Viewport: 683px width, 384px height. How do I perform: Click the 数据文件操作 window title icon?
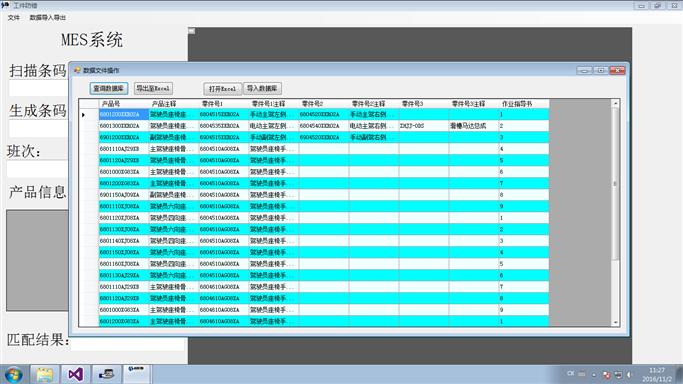(x=78, y=70)
